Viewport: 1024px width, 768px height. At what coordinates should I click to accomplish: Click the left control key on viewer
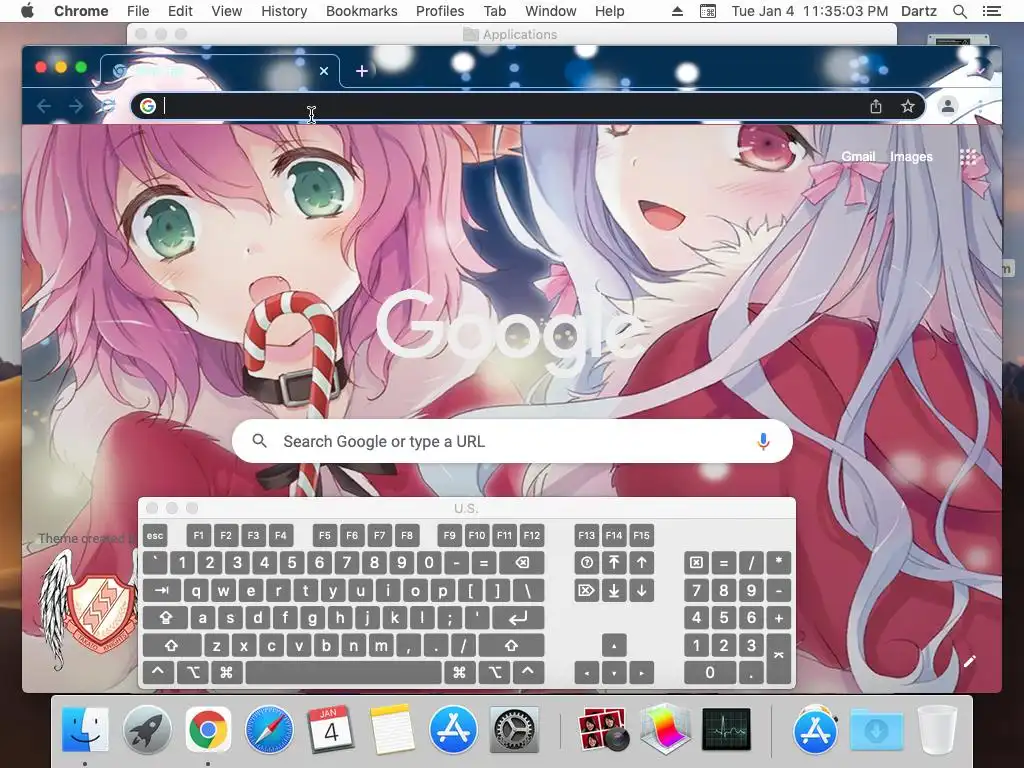coord(158,672)
